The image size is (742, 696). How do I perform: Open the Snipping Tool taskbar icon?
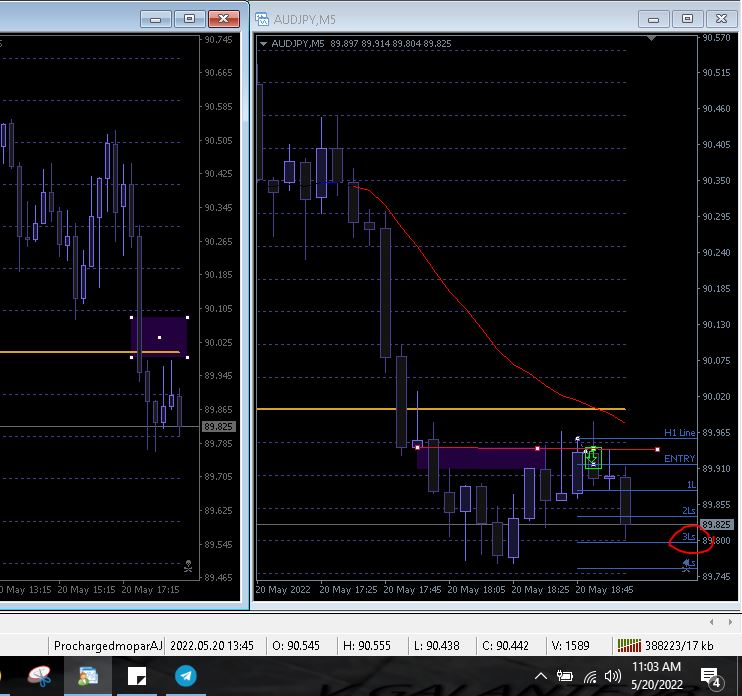(x=39, y=676)
